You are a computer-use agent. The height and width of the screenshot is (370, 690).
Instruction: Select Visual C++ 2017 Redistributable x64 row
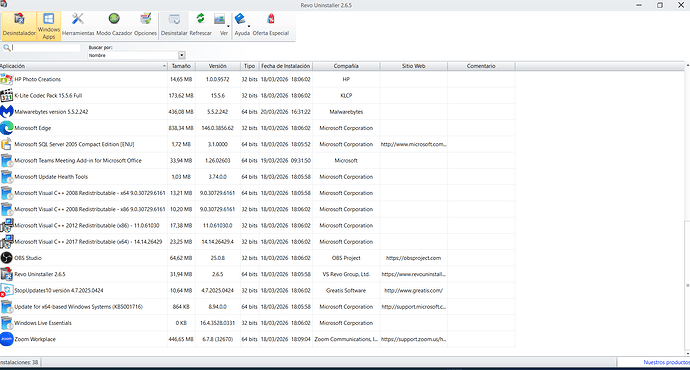tap(257, 242)
